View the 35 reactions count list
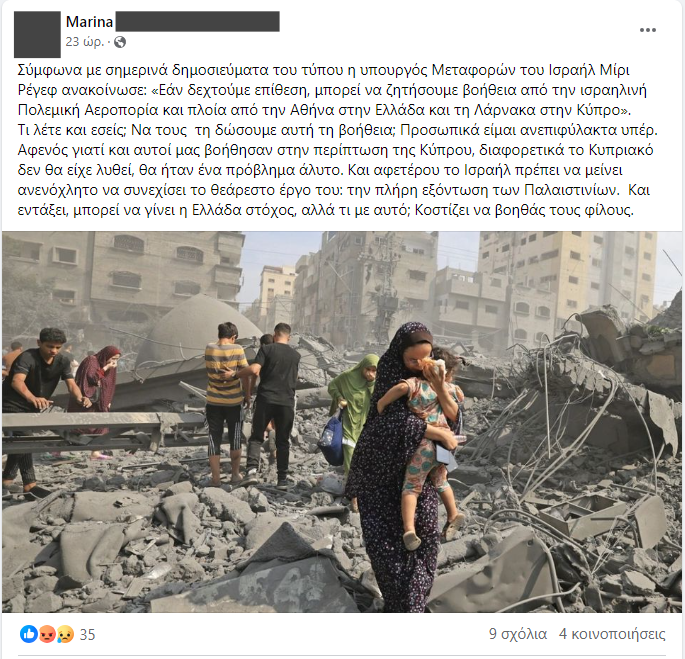The image size is (685, 659). [x=87, y=634]
